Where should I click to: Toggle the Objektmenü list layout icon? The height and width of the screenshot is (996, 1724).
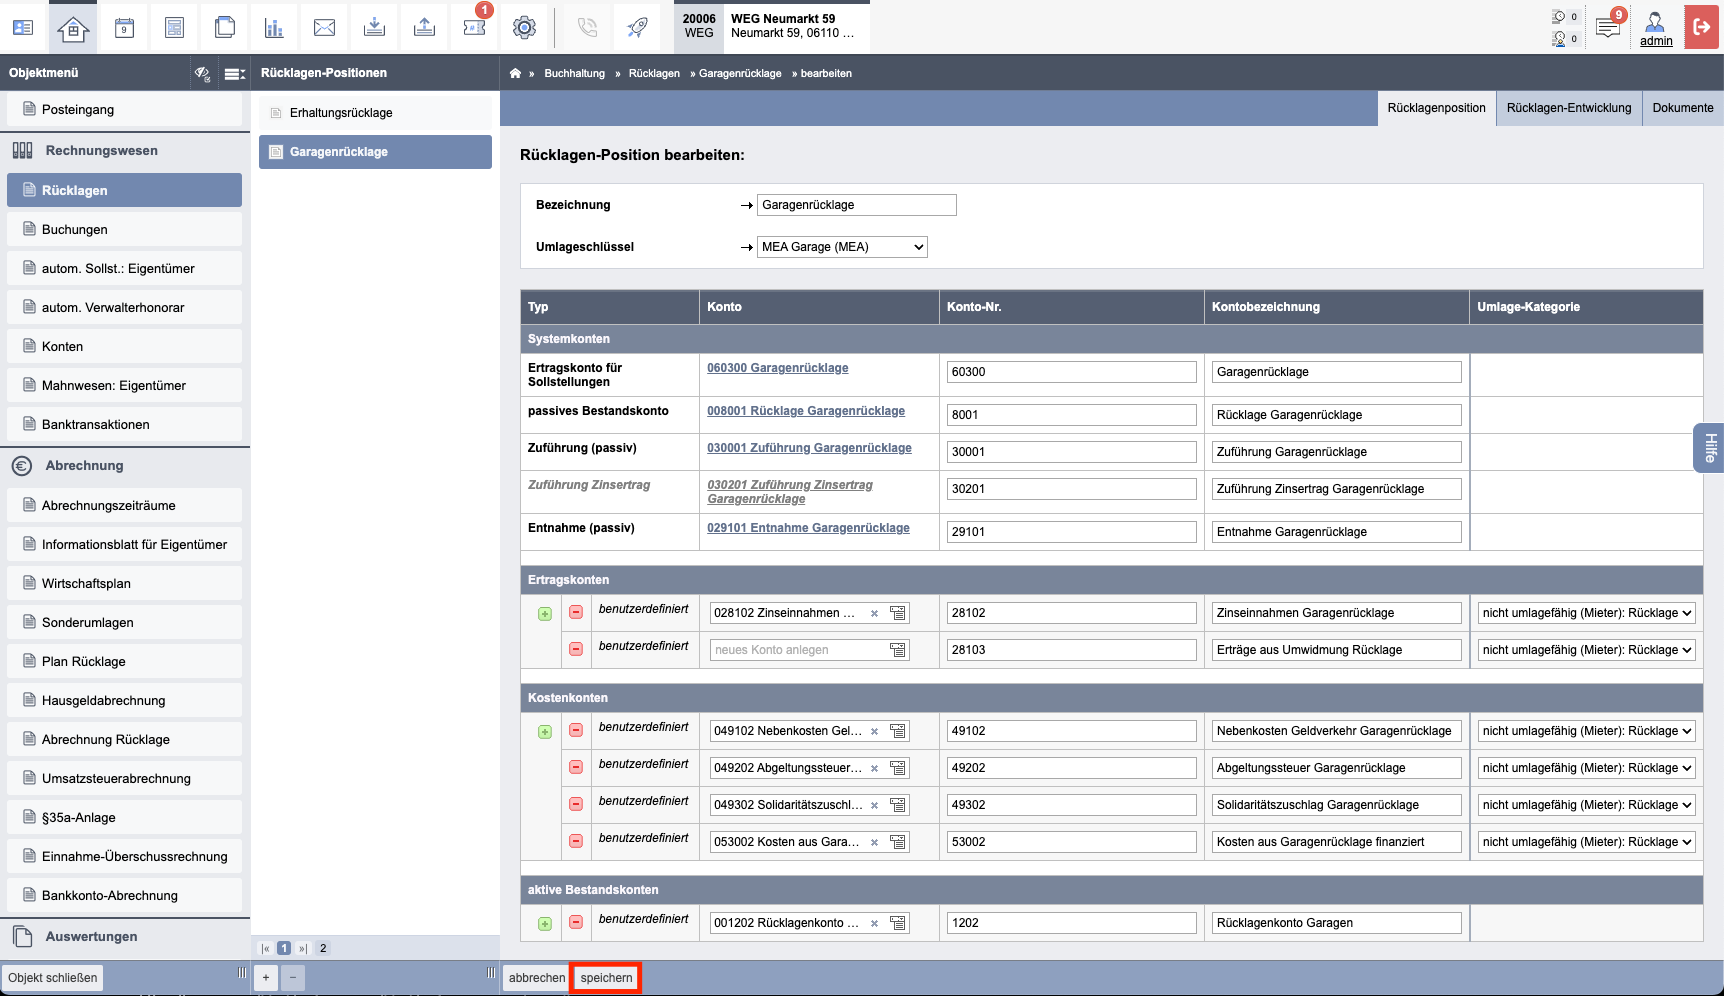point(235,73)
